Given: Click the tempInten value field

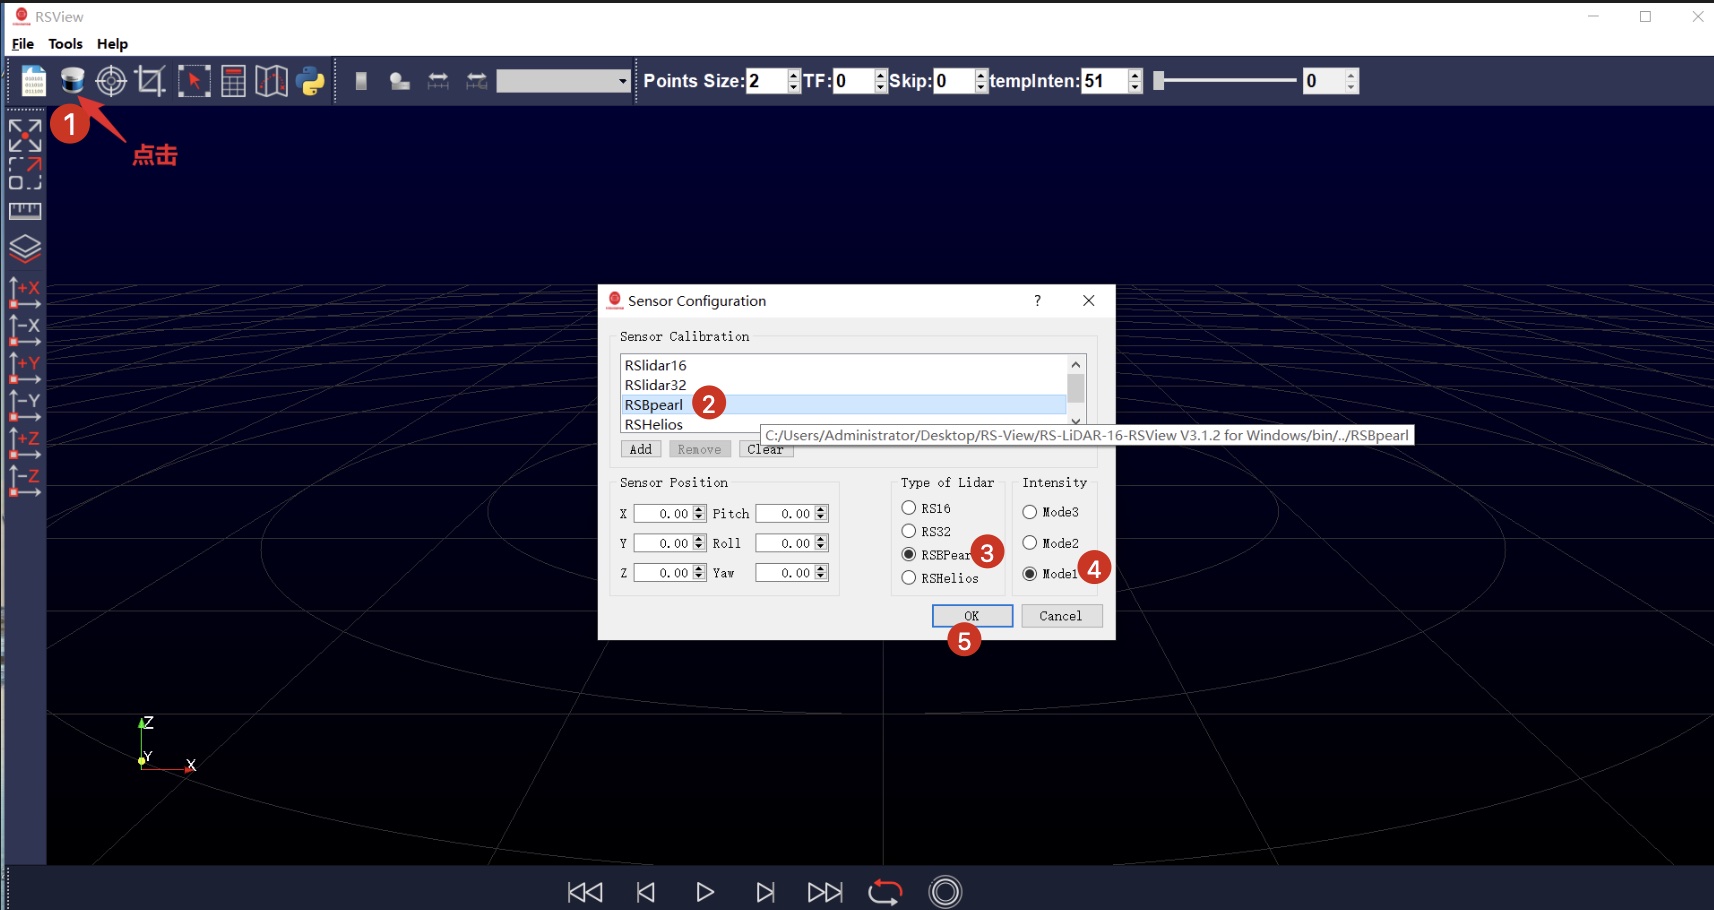Looking at the screenshot, I should click(1105, 81).
